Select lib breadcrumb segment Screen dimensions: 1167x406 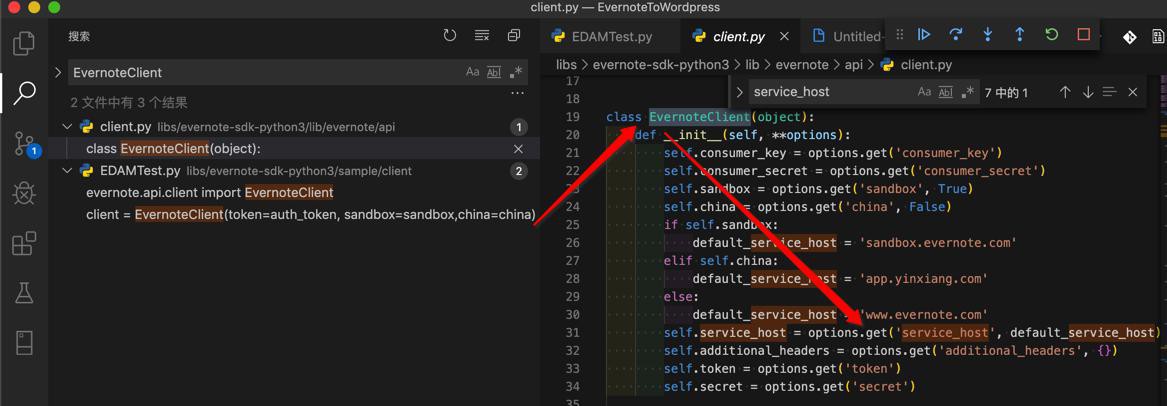point(751,65)
